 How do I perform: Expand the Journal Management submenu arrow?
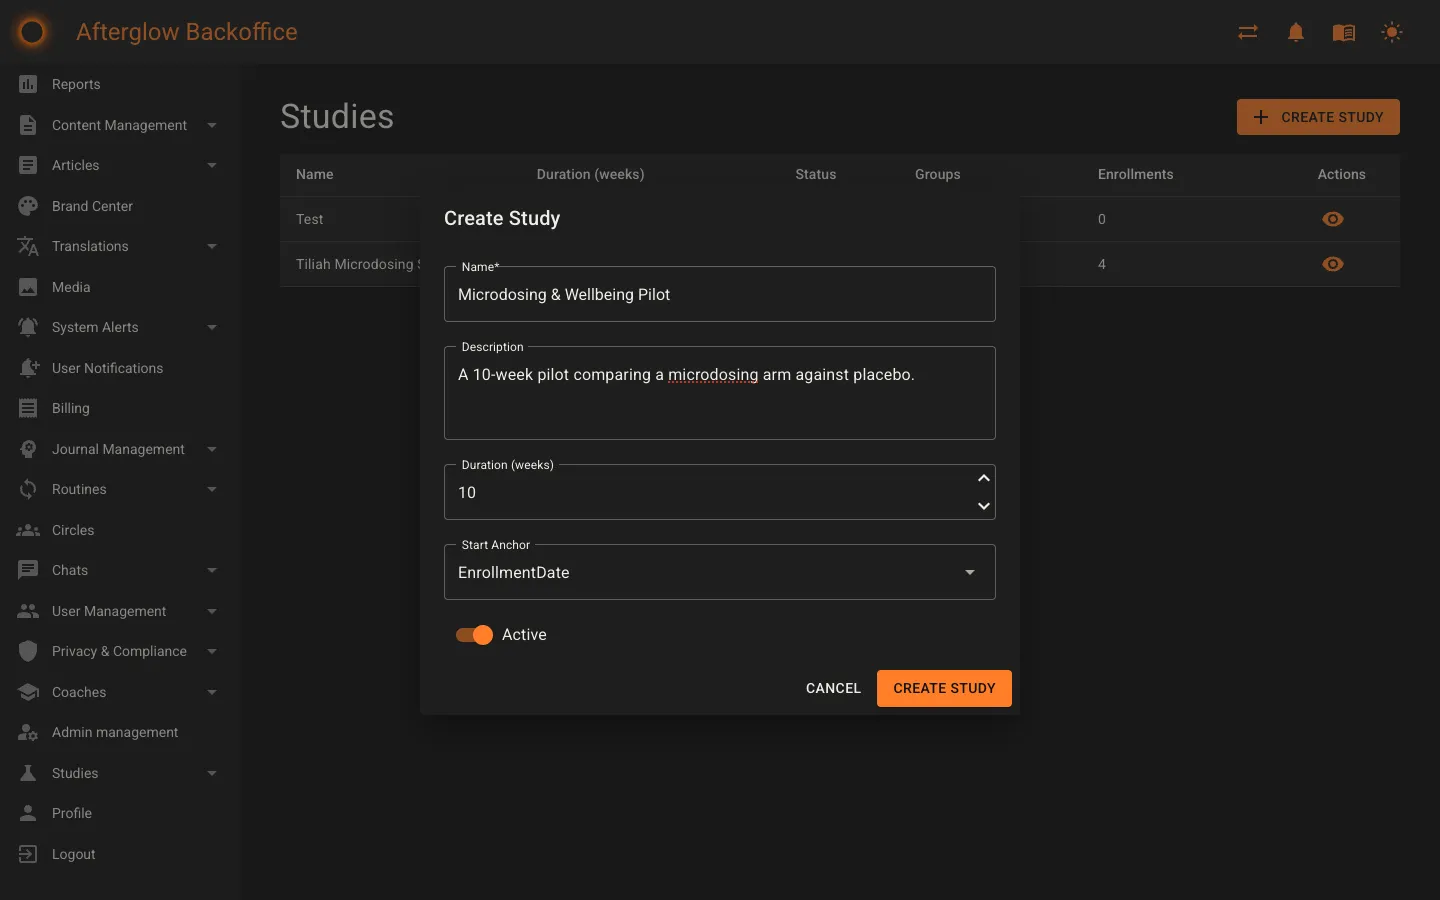tap(212, 449)
